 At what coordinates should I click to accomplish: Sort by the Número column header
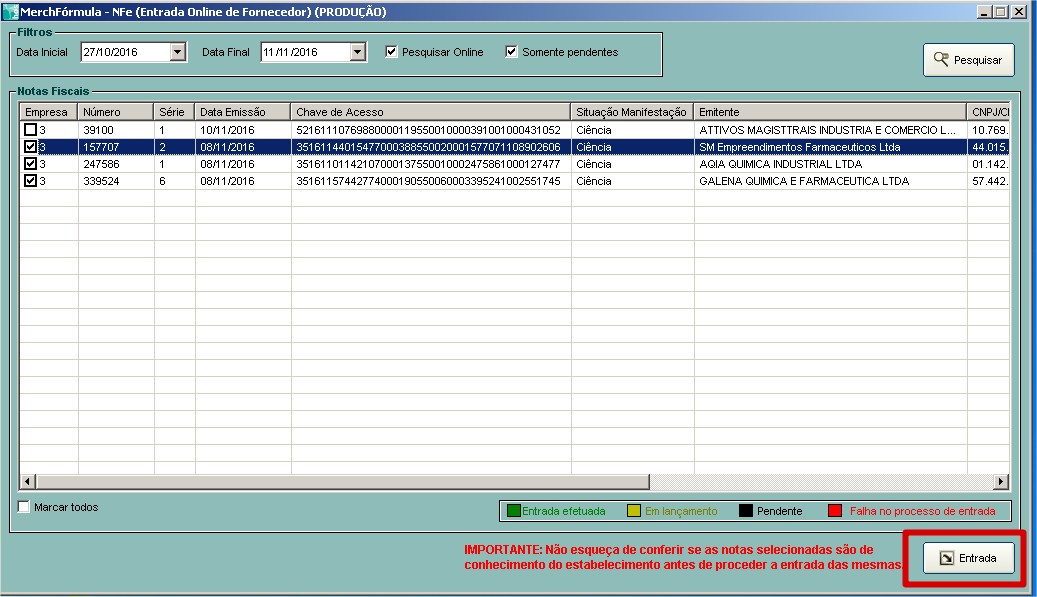[115, 112]
